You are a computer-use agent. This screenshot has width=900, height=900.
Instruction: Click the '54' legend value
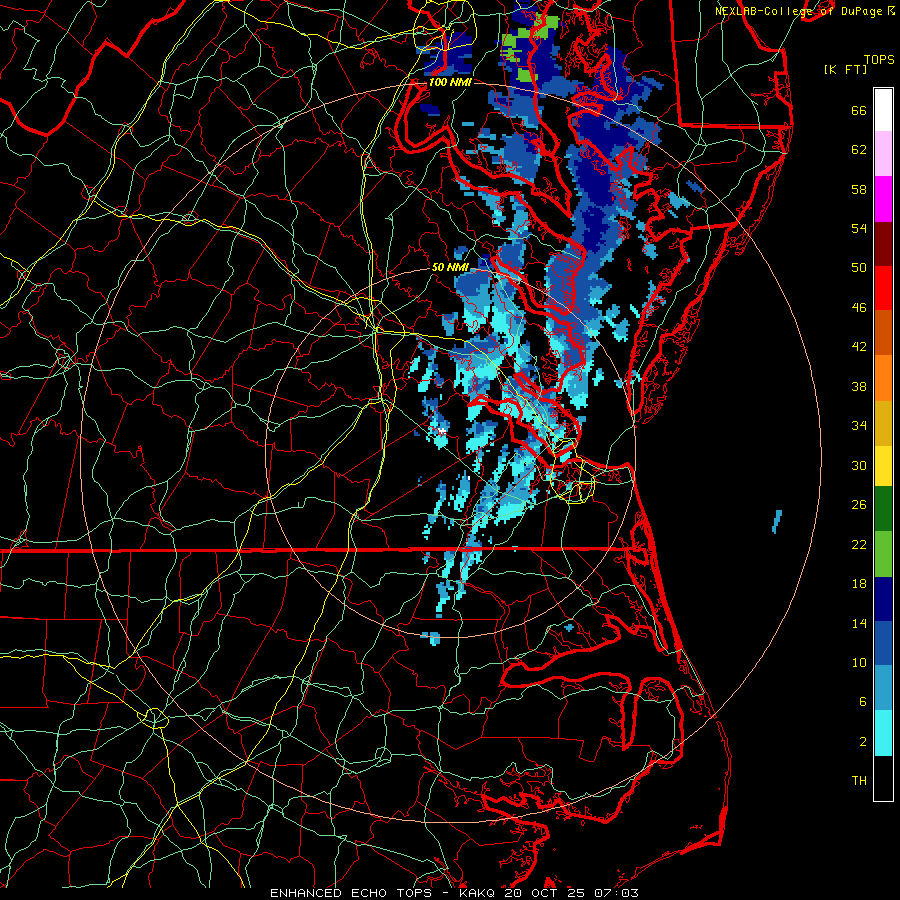(859, 228)
